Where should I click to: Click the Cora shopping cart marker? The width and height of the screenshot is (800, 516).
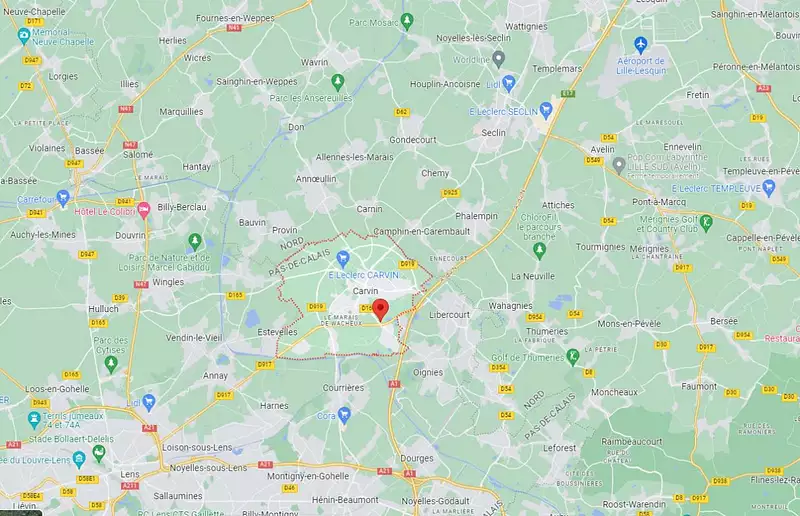tap(344, 415)
